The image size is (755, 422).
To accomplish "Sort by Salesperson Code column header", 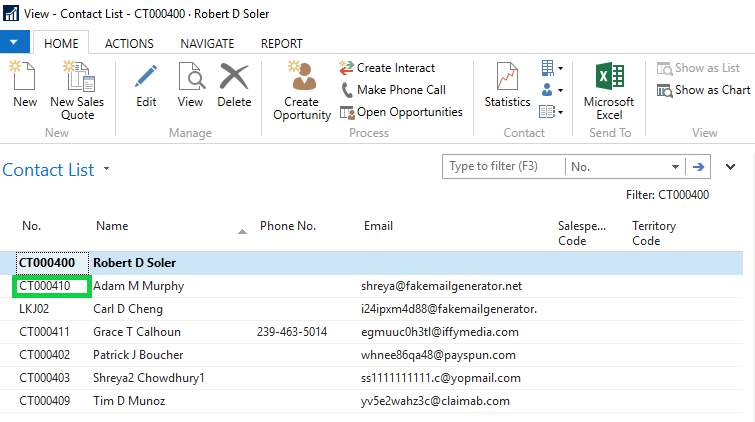I will click(582, 233).
